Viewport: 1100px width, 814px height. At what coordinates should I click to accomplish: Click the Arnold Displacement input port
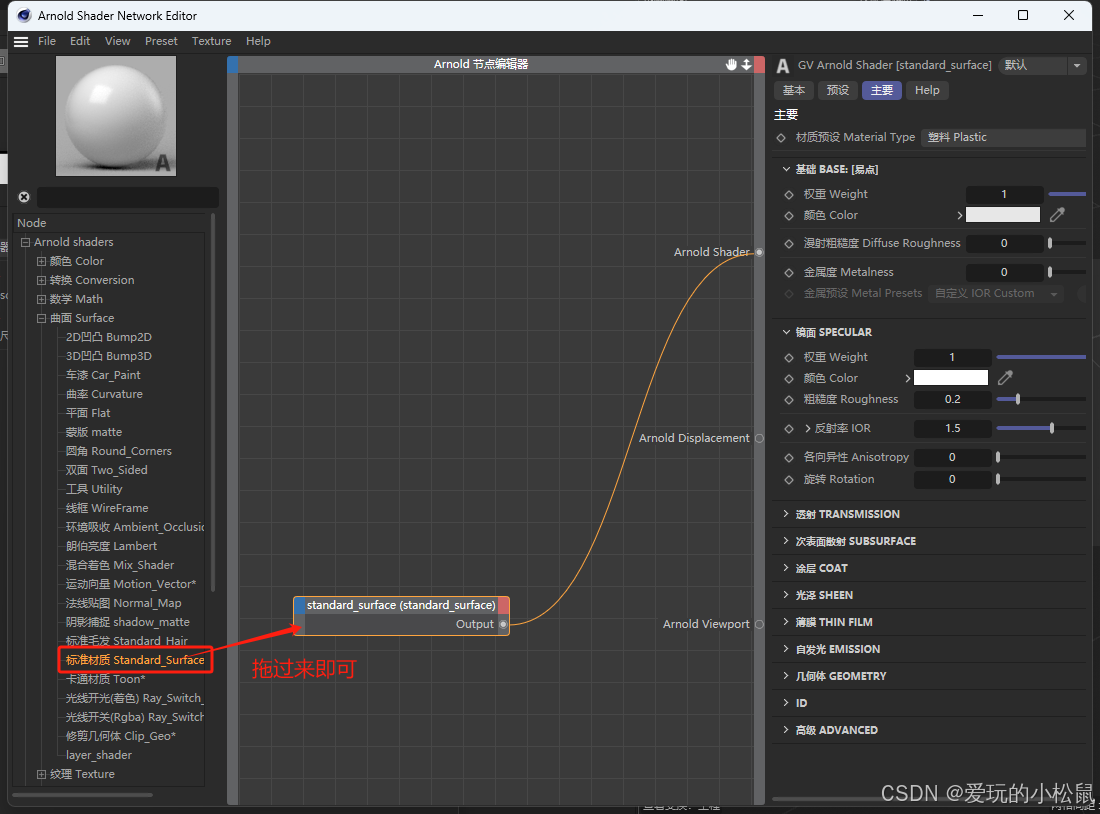pyautogui.click(x=759, y=438)
